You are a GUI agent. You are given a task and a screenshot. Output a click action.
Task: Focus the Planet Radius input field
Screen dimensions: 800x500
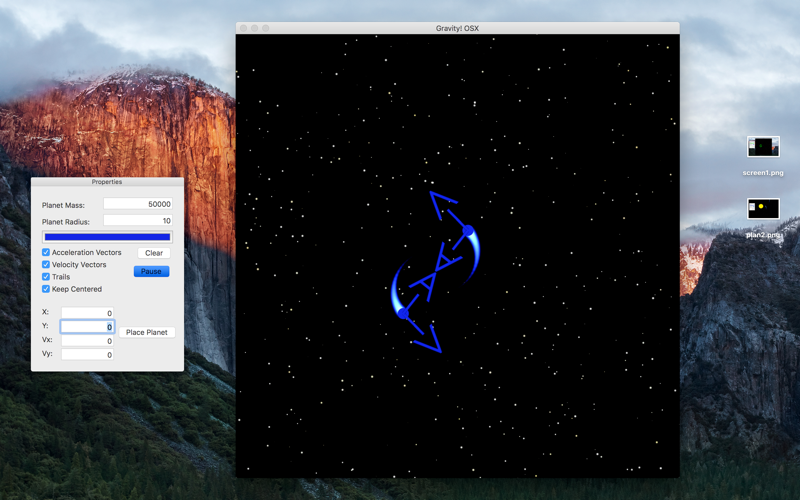(x=138, y=220)
